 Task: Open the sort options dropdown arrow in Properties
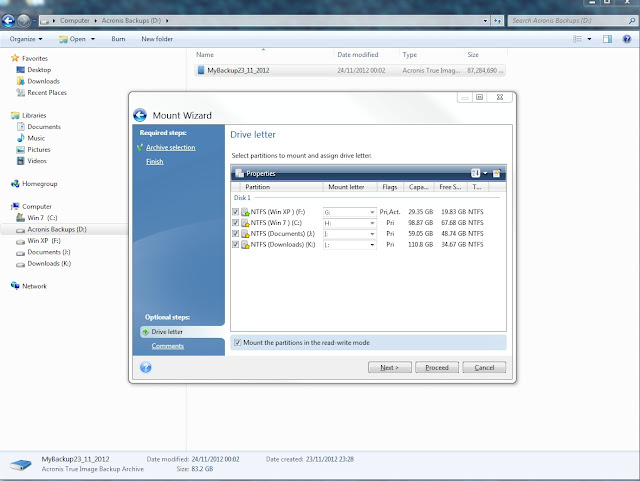485,173
